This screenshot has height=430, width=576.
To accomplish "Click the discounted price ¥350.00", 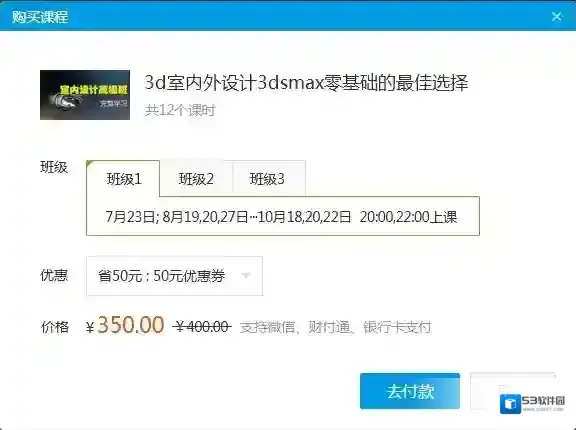I will [125, 325].
